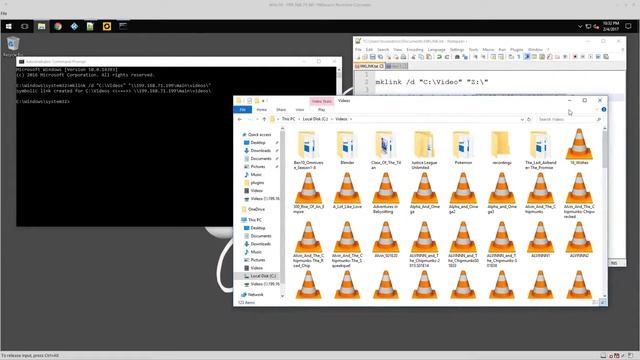Viewport: 640px width, 360px height.
Task: Select plugins folder in navigation pane
Action: coord(257,182)
